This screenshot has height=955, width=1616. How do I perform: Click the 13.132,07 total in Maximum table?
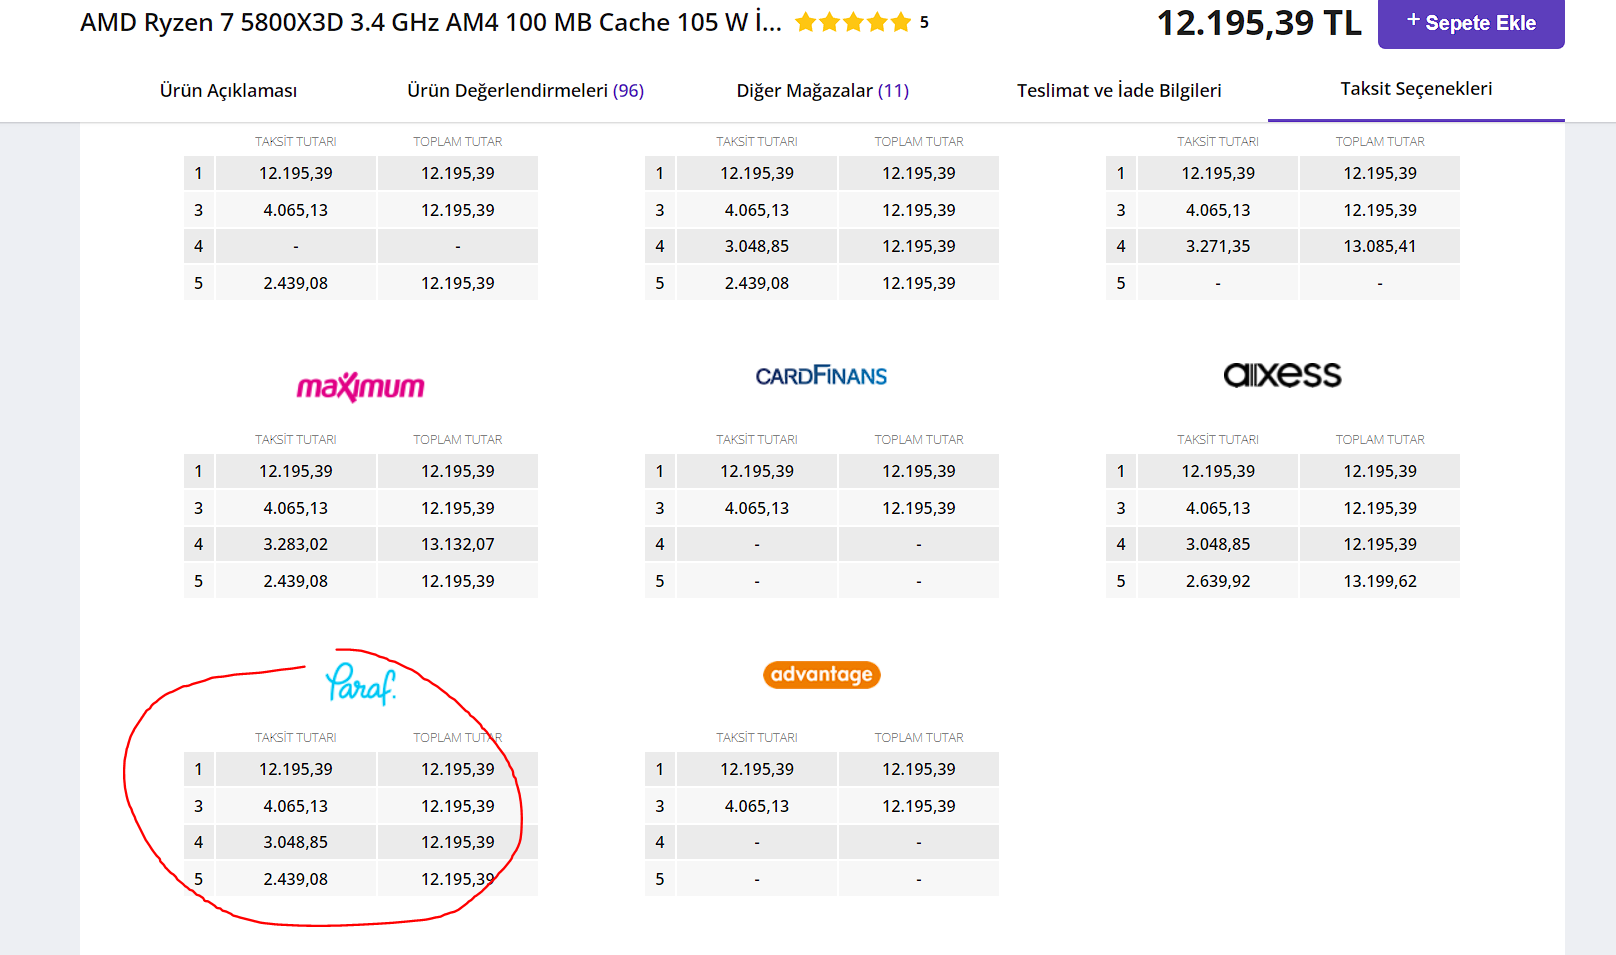(457, 544)
